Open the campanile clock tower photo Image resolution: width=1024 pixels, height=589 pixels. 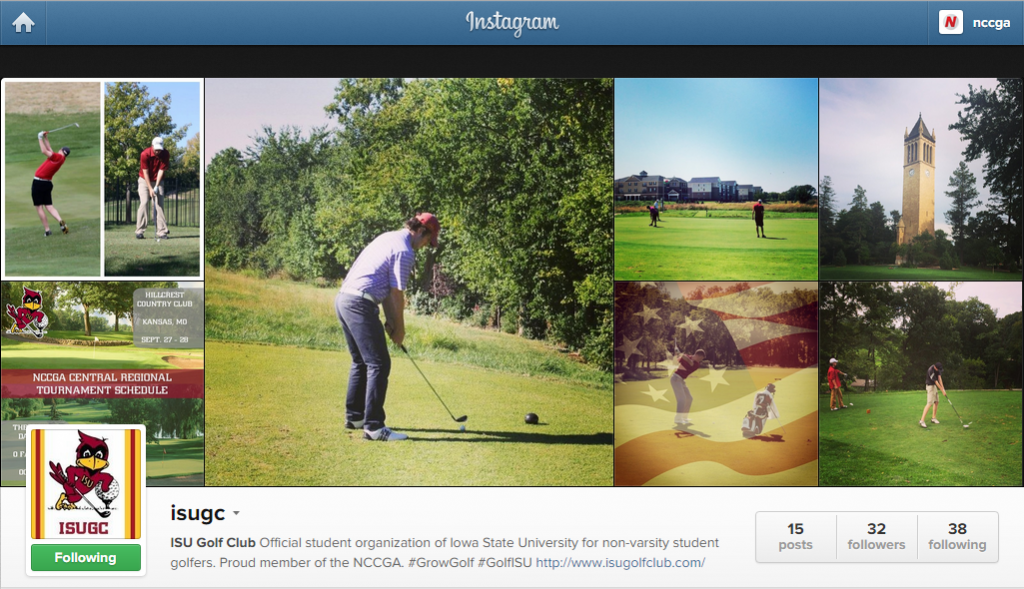[x=921, y=180]
